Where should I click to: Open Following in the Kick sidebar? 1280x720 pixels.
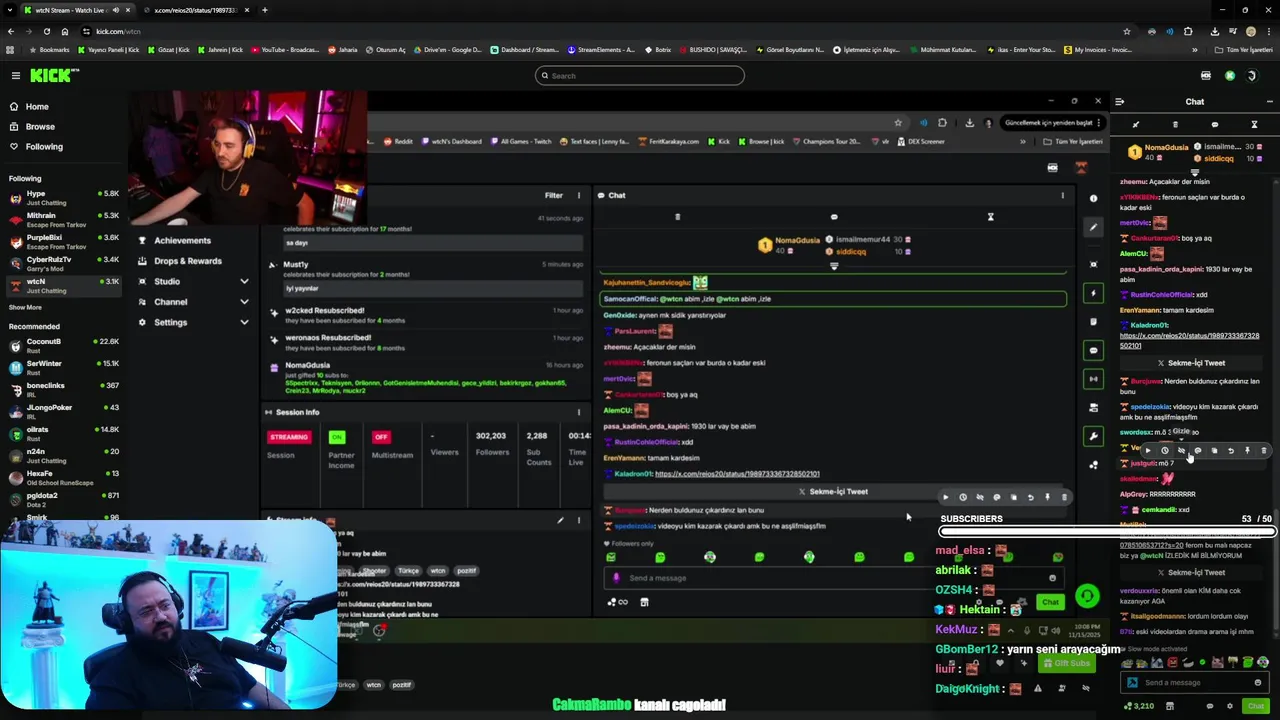pos(43,147)
